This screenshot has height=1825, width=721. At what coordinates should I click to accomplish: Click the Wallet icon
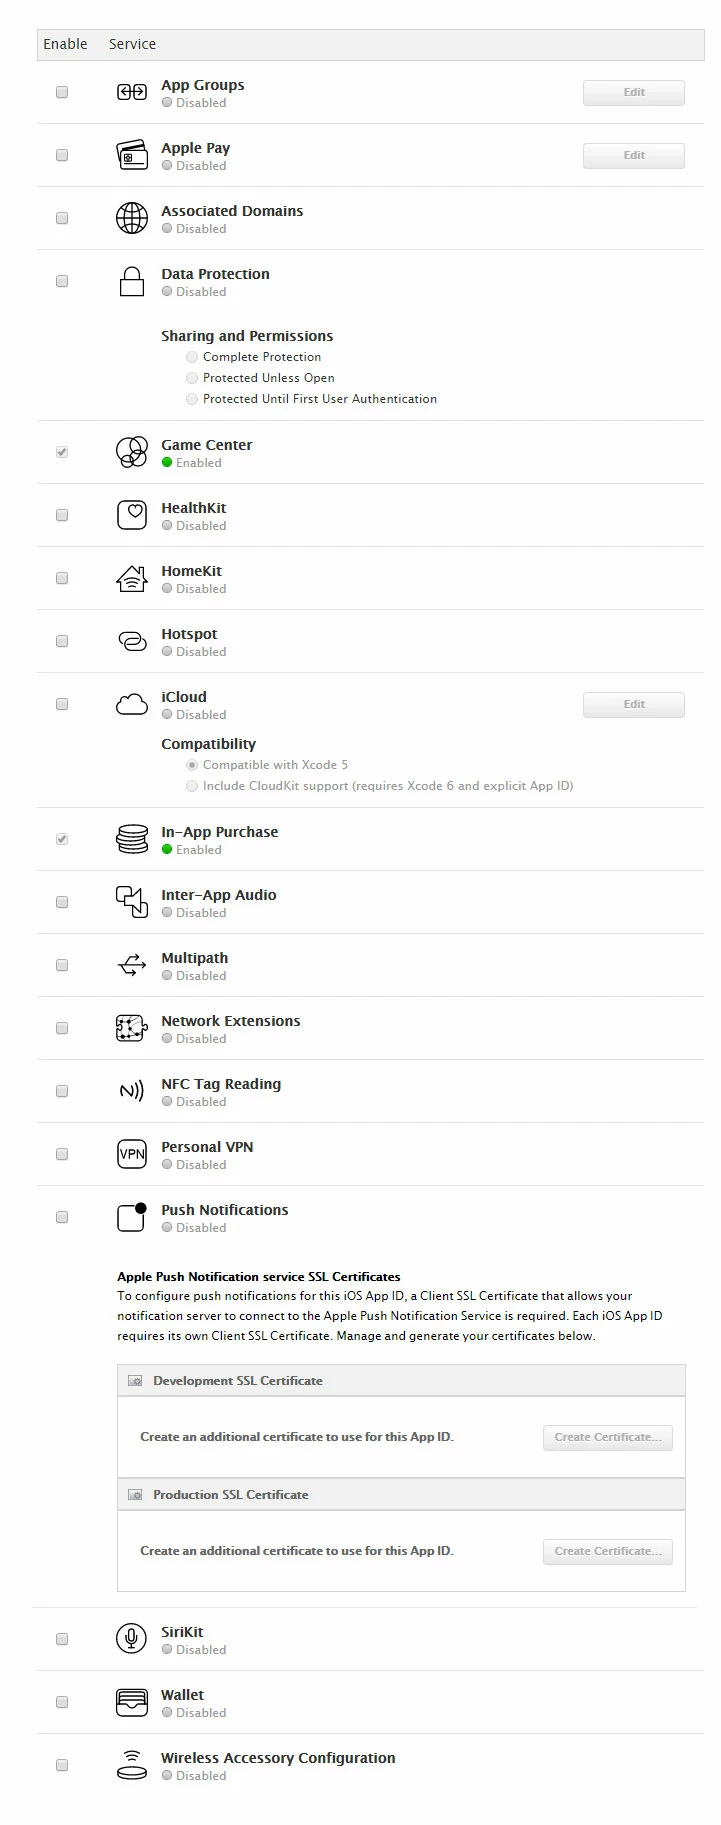(132, 1702)
